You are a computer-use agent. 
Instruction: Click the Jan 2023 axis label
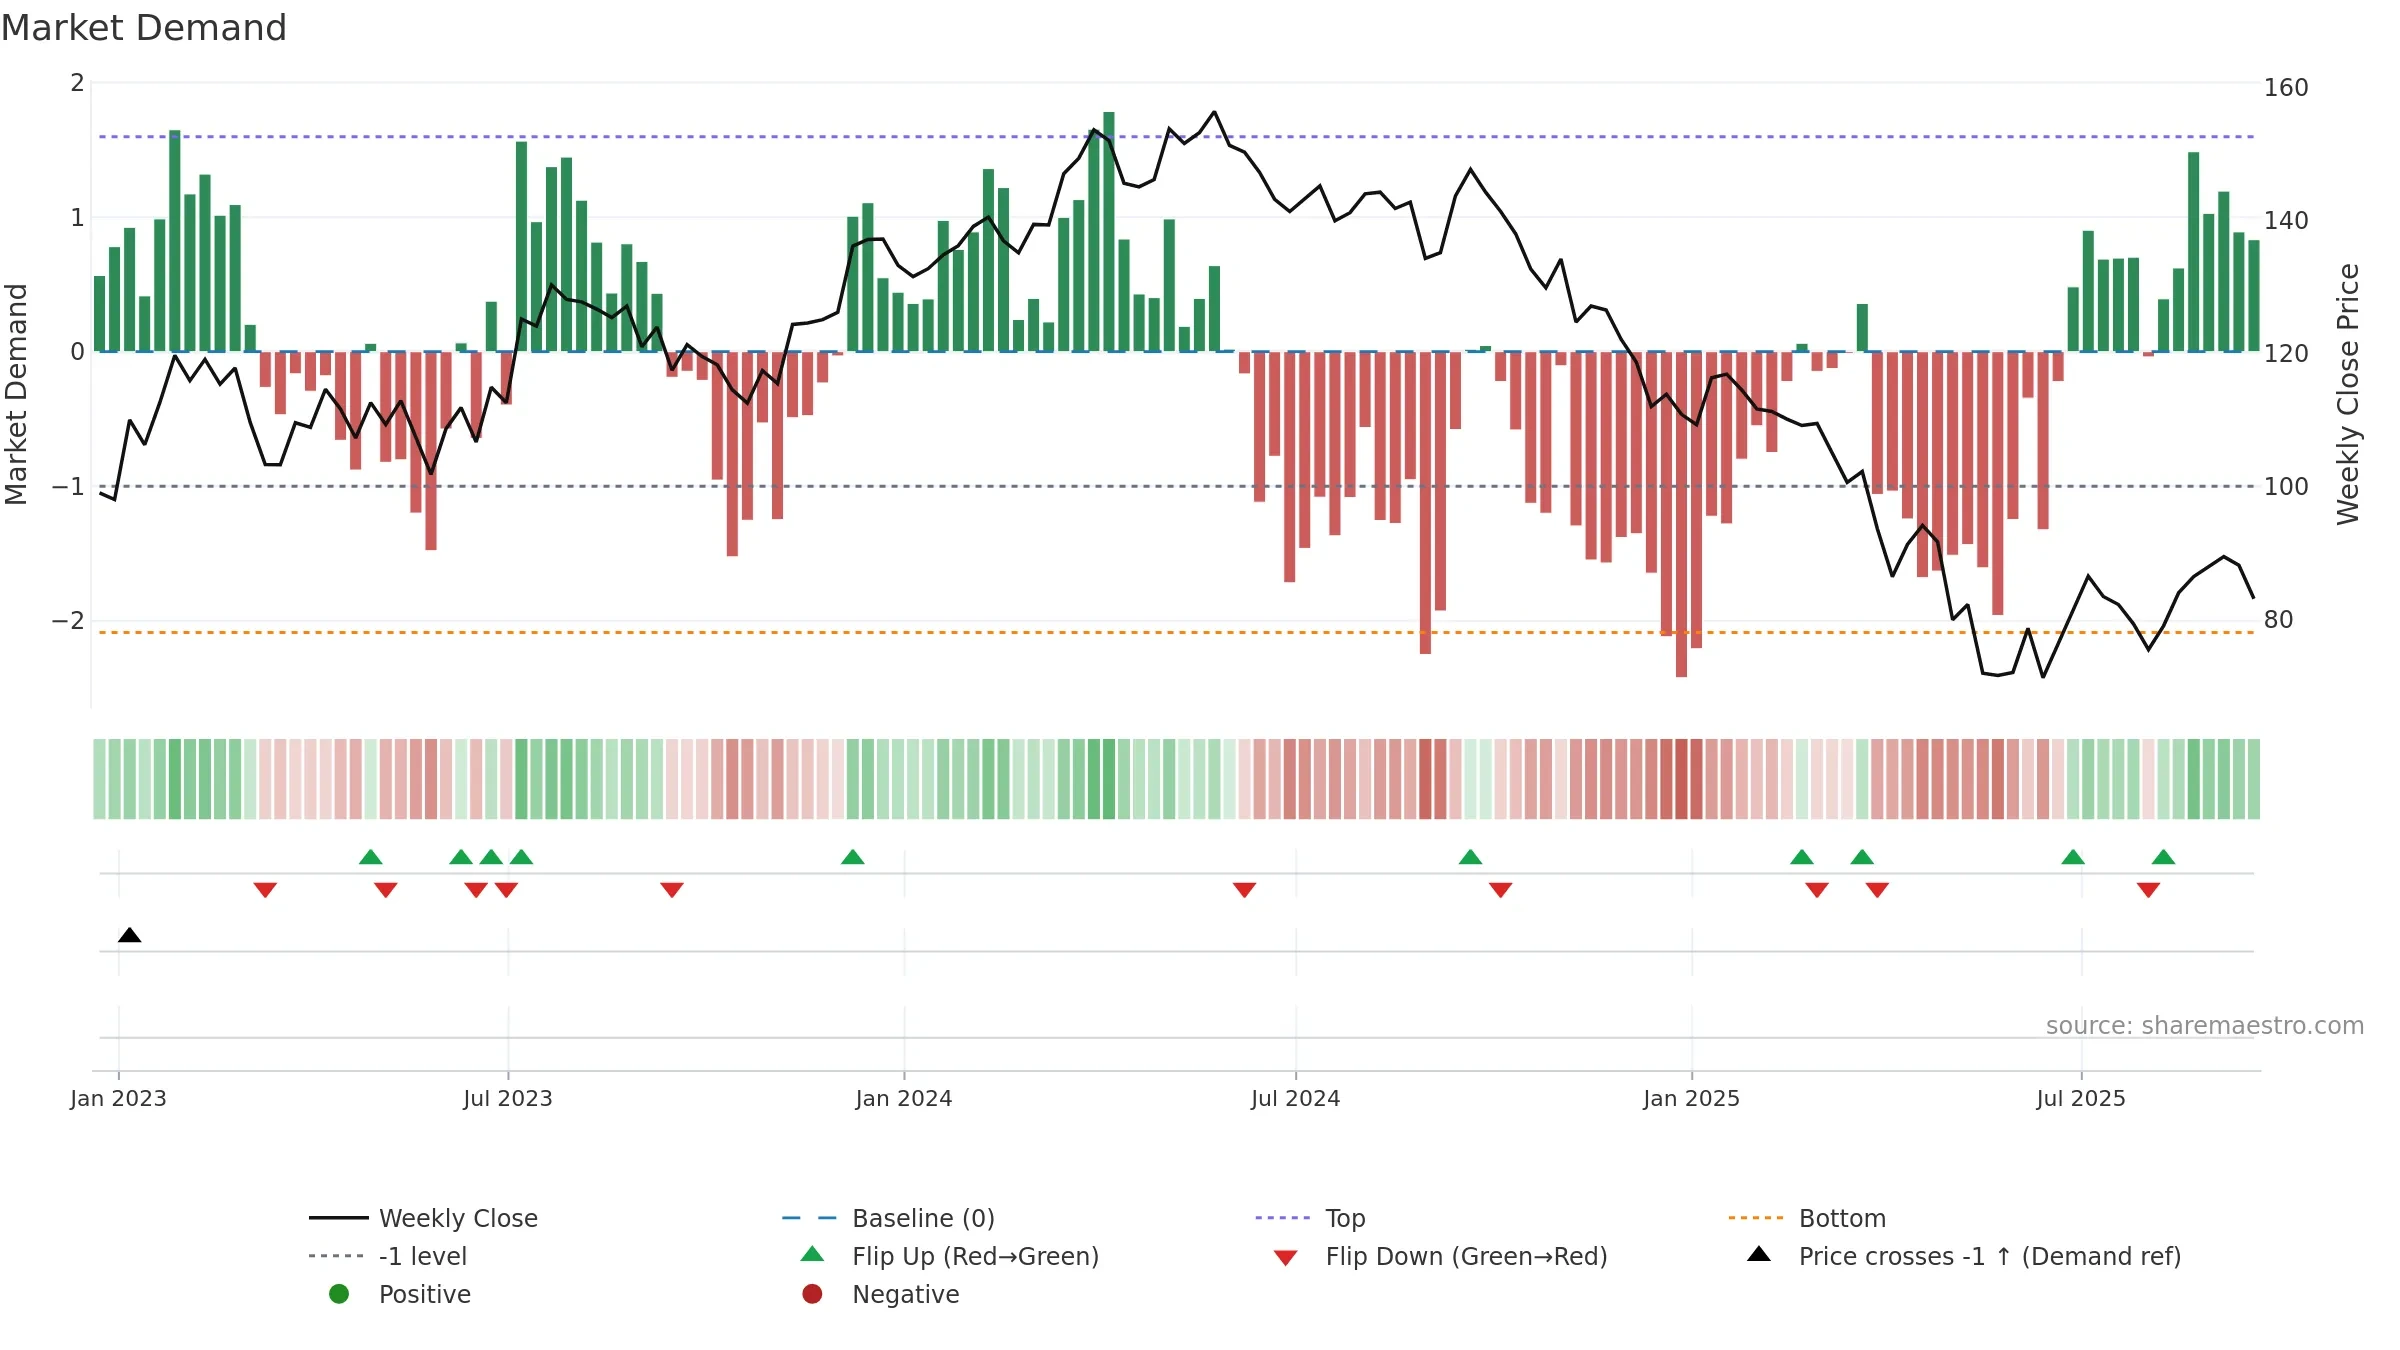(118, 1098)
